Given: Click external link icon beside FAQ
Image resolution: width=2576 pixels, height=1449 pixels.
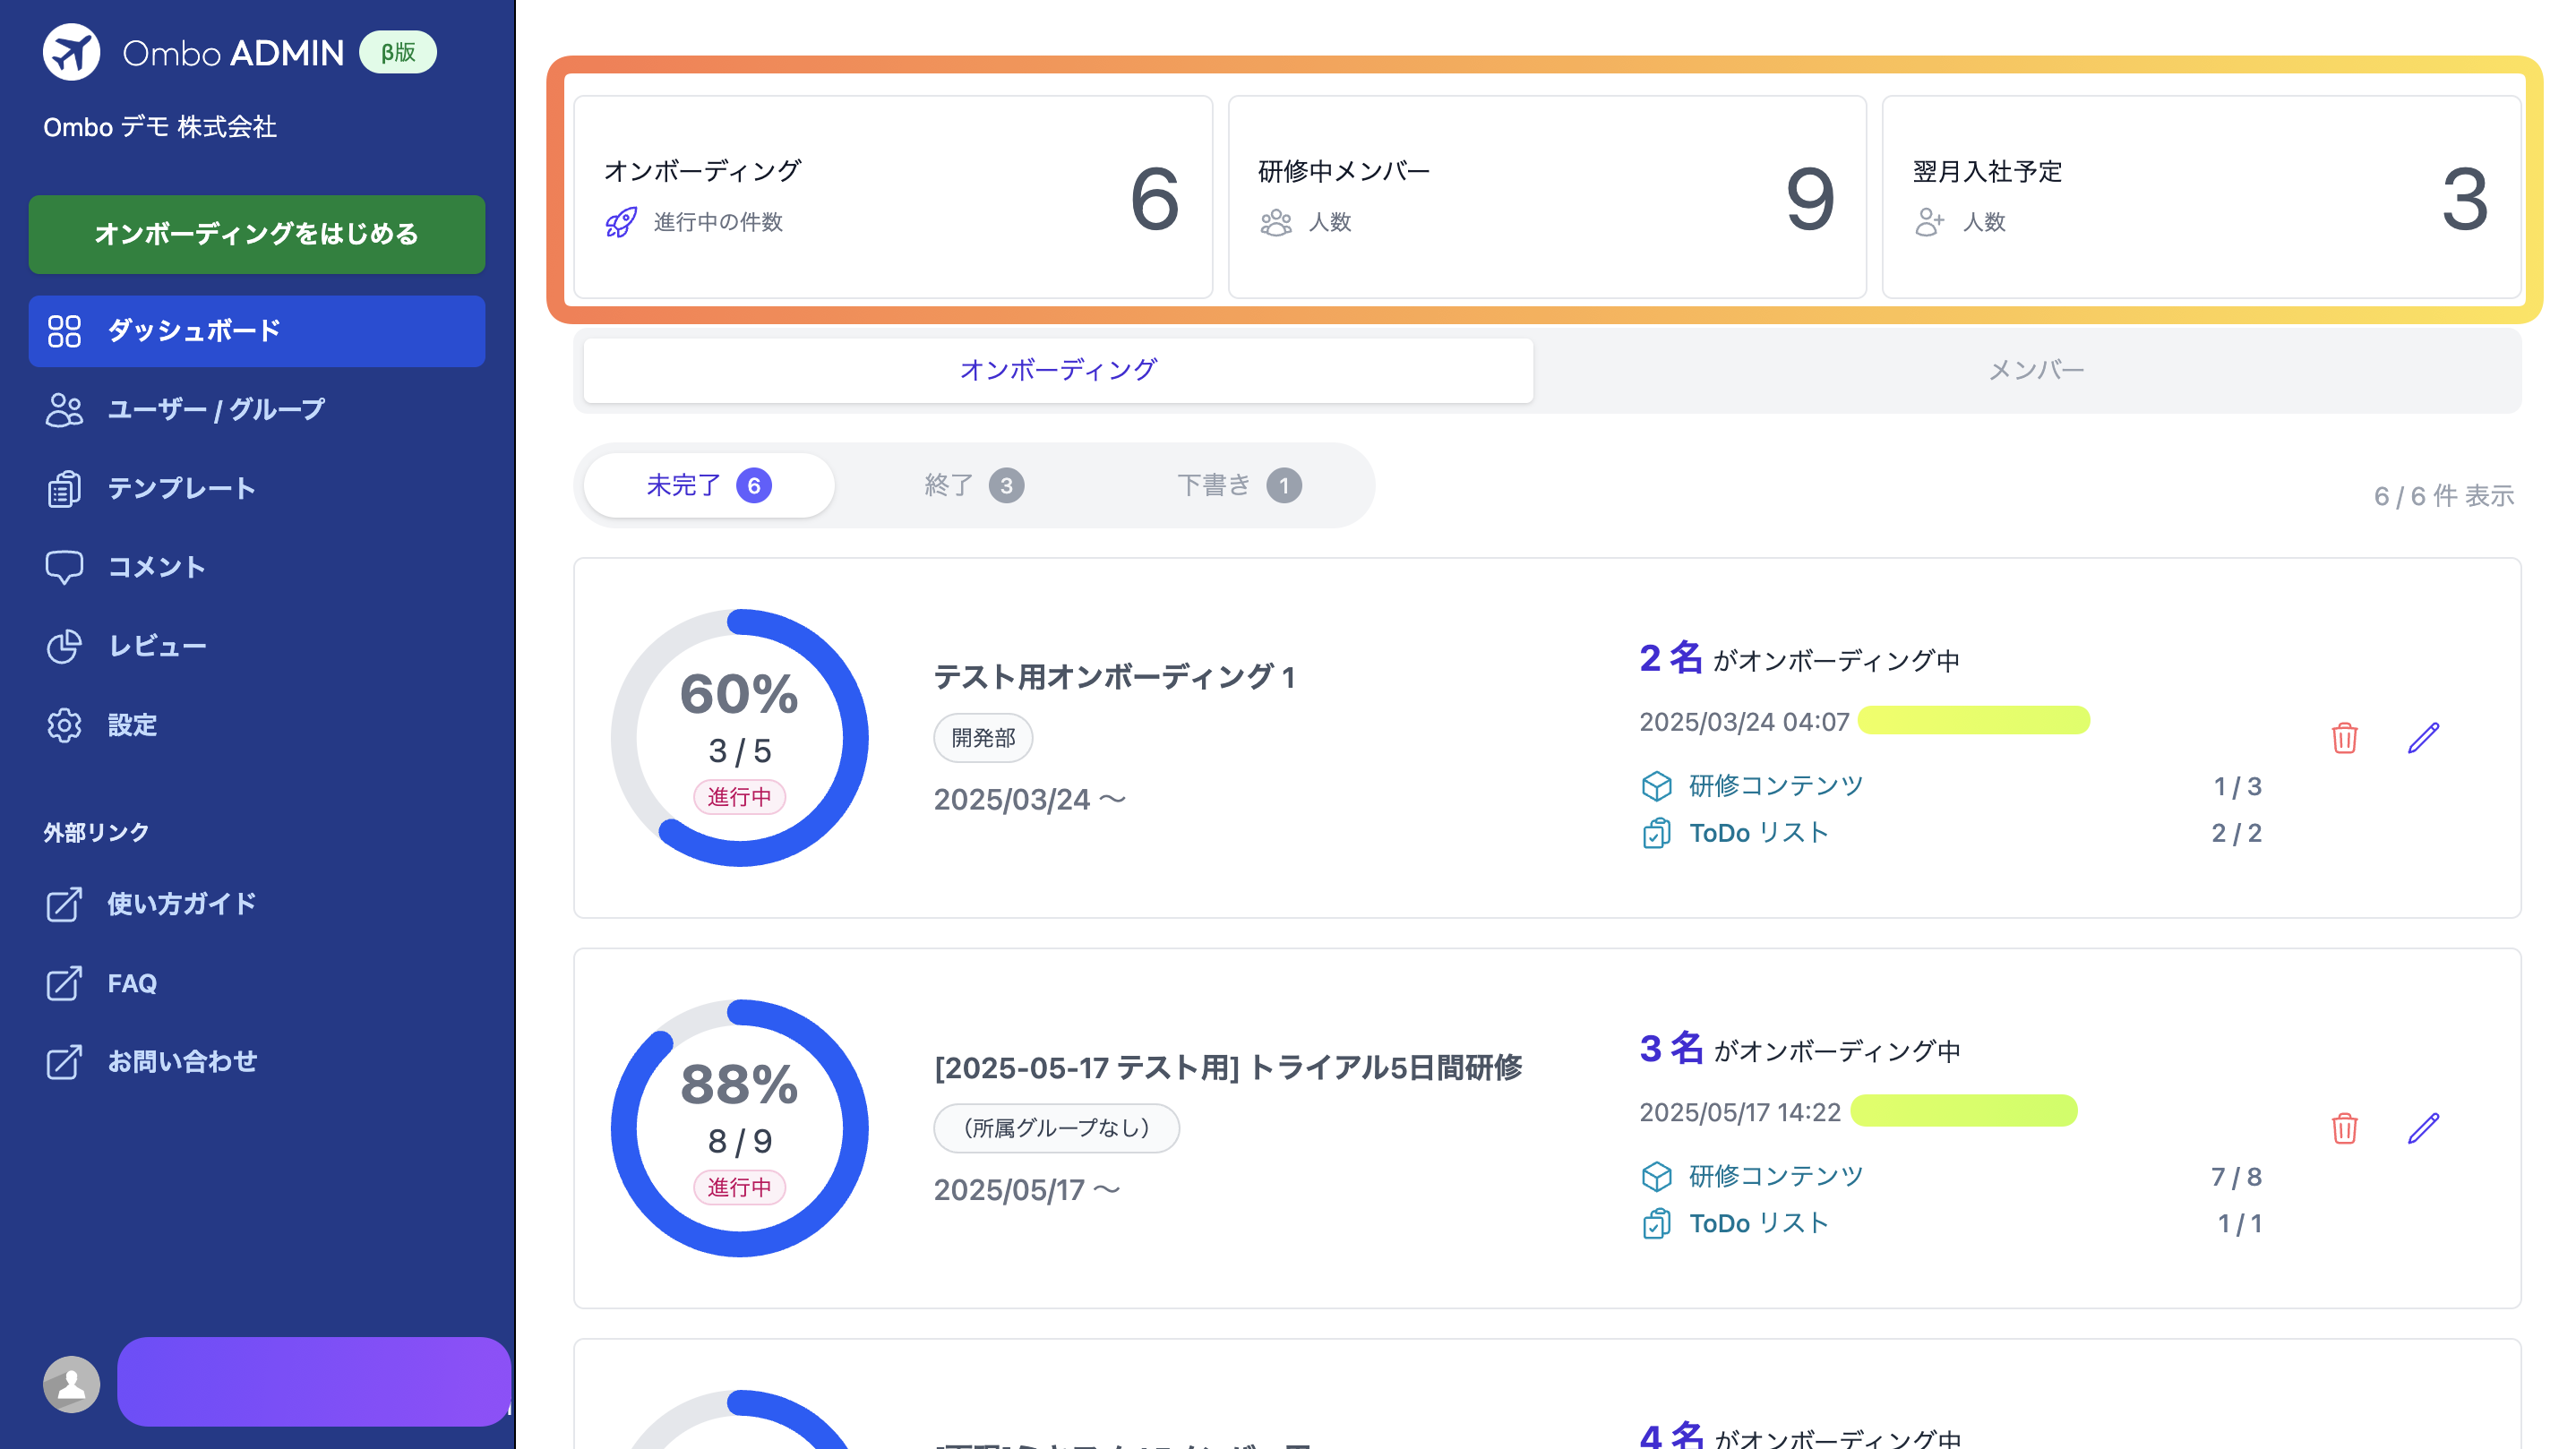Looking at the screenshot, I should (x=64, y=983).
